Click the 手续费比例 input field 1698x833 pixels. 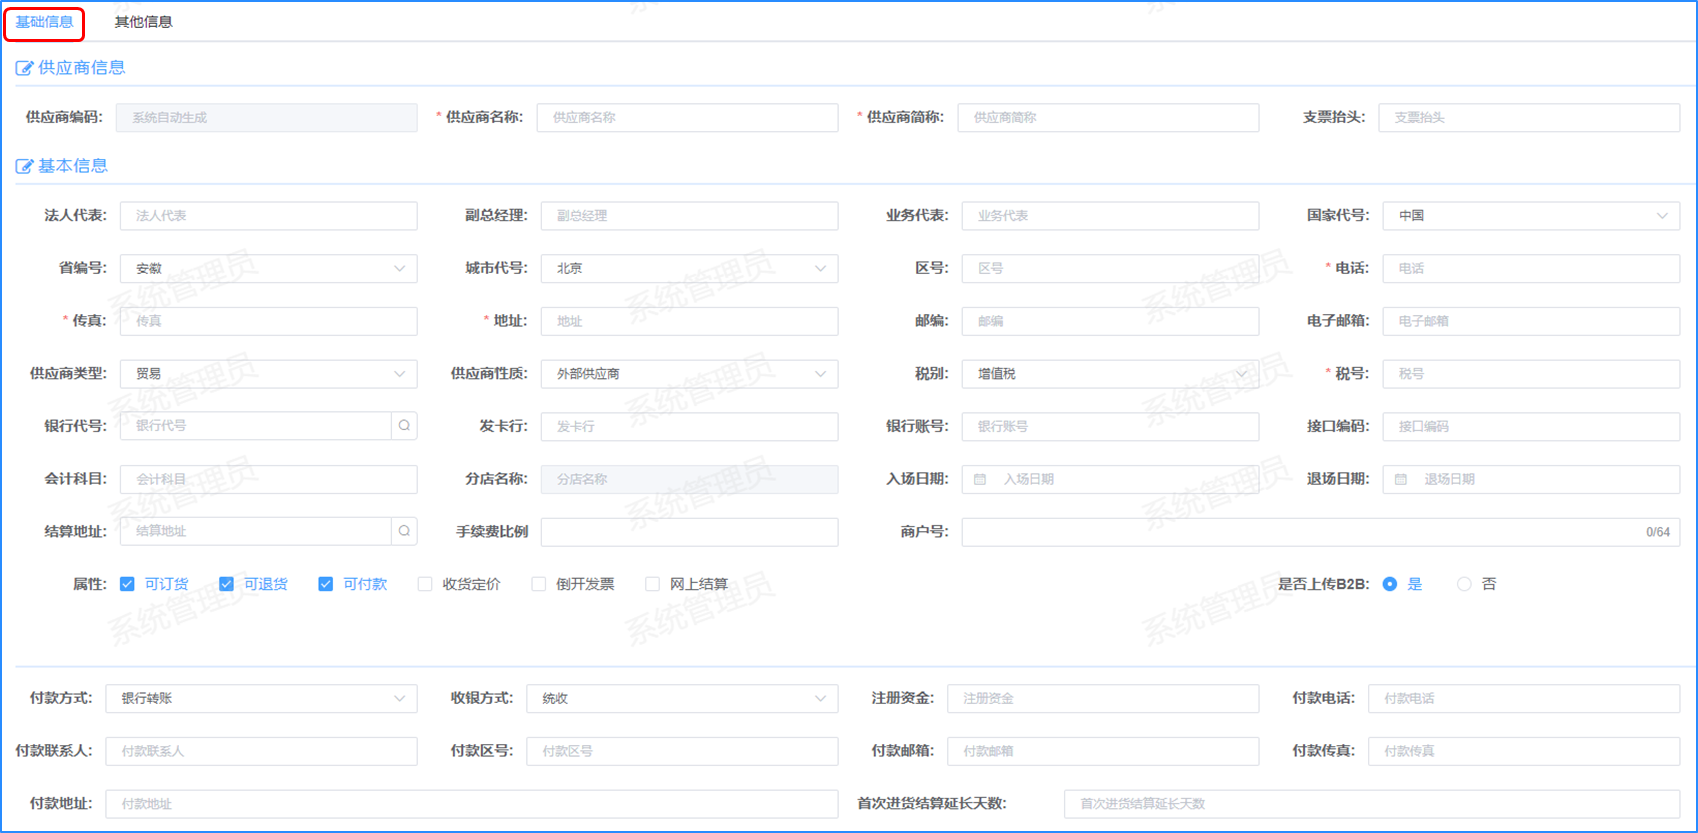689,532
